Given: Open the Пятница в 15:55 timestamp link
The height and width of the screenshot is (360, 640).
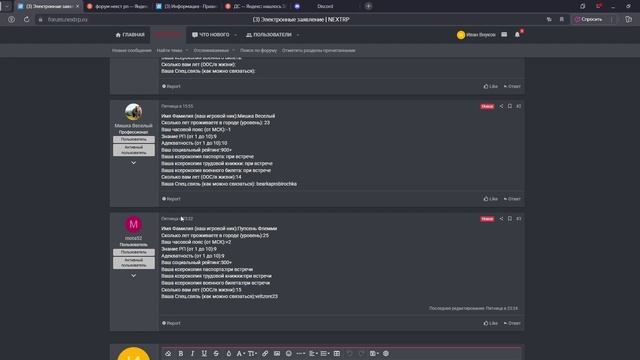Looking at the screenshot, I should click(177, 106).
